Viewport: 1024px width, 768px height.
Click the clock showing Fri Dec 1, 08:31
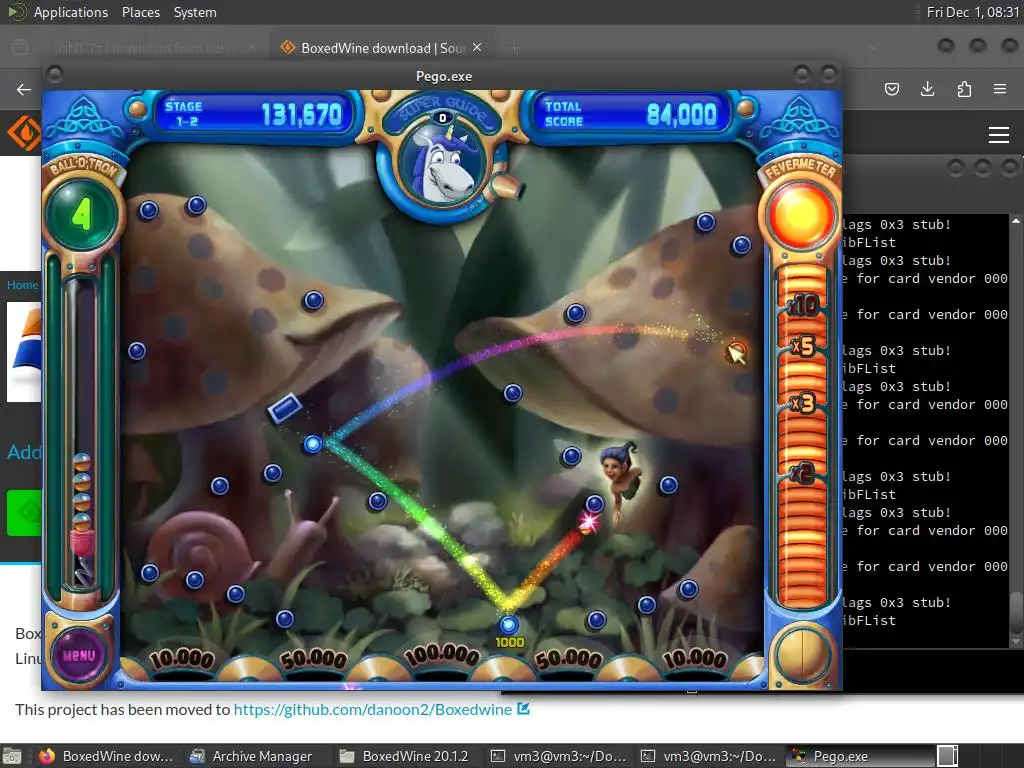pyautogui.click(x=973, y=12)
